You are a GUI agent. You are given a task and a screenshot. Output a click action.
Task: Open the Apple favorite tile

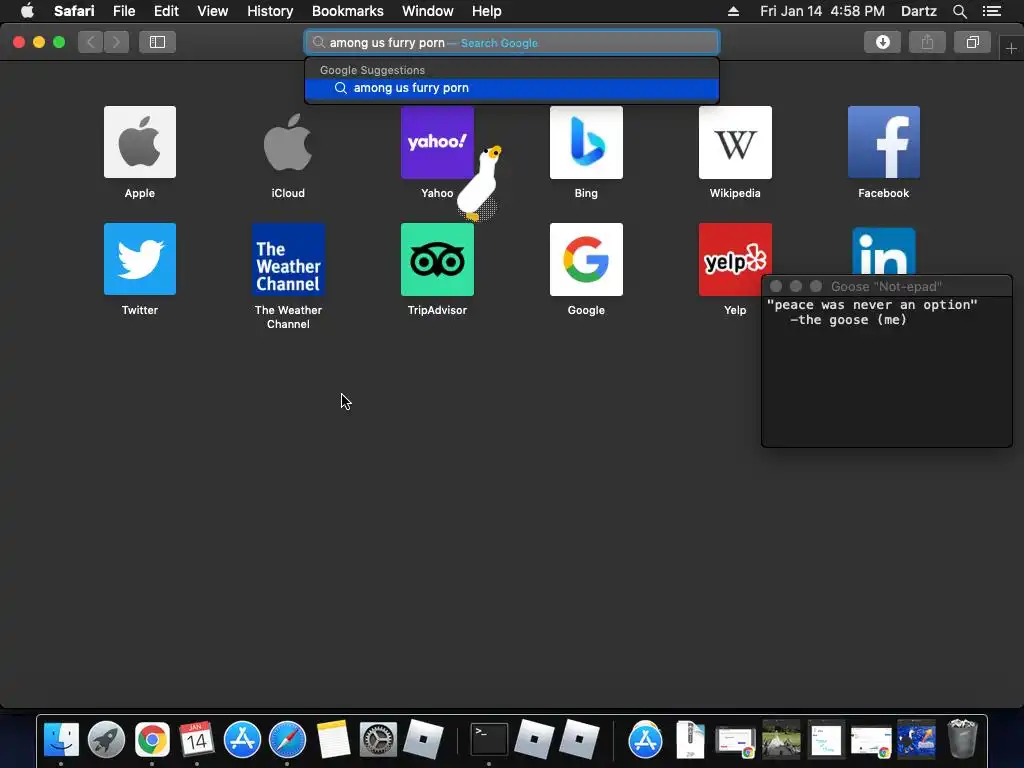pyautogui.click(x=140, y=142)
